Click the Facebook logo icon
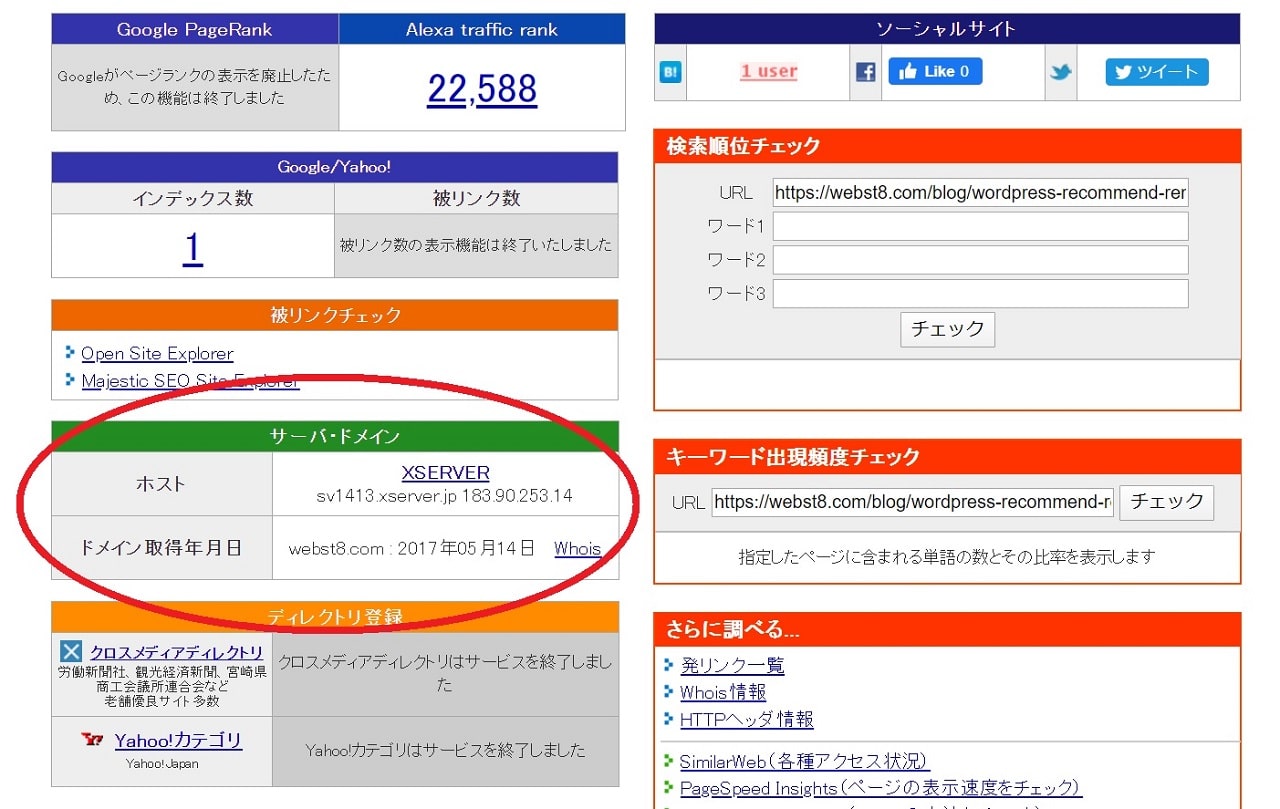The image size is (1280, 809). pyautogui.click(x=866, y=72)
